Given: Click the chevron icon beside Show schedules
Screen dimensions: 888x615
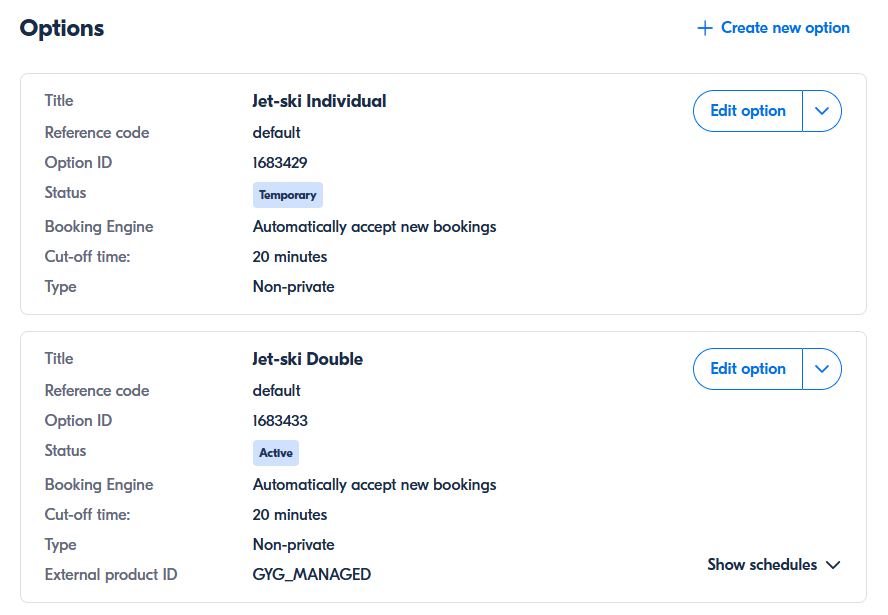Looking at the screenshot, I should tap(833, 565).
